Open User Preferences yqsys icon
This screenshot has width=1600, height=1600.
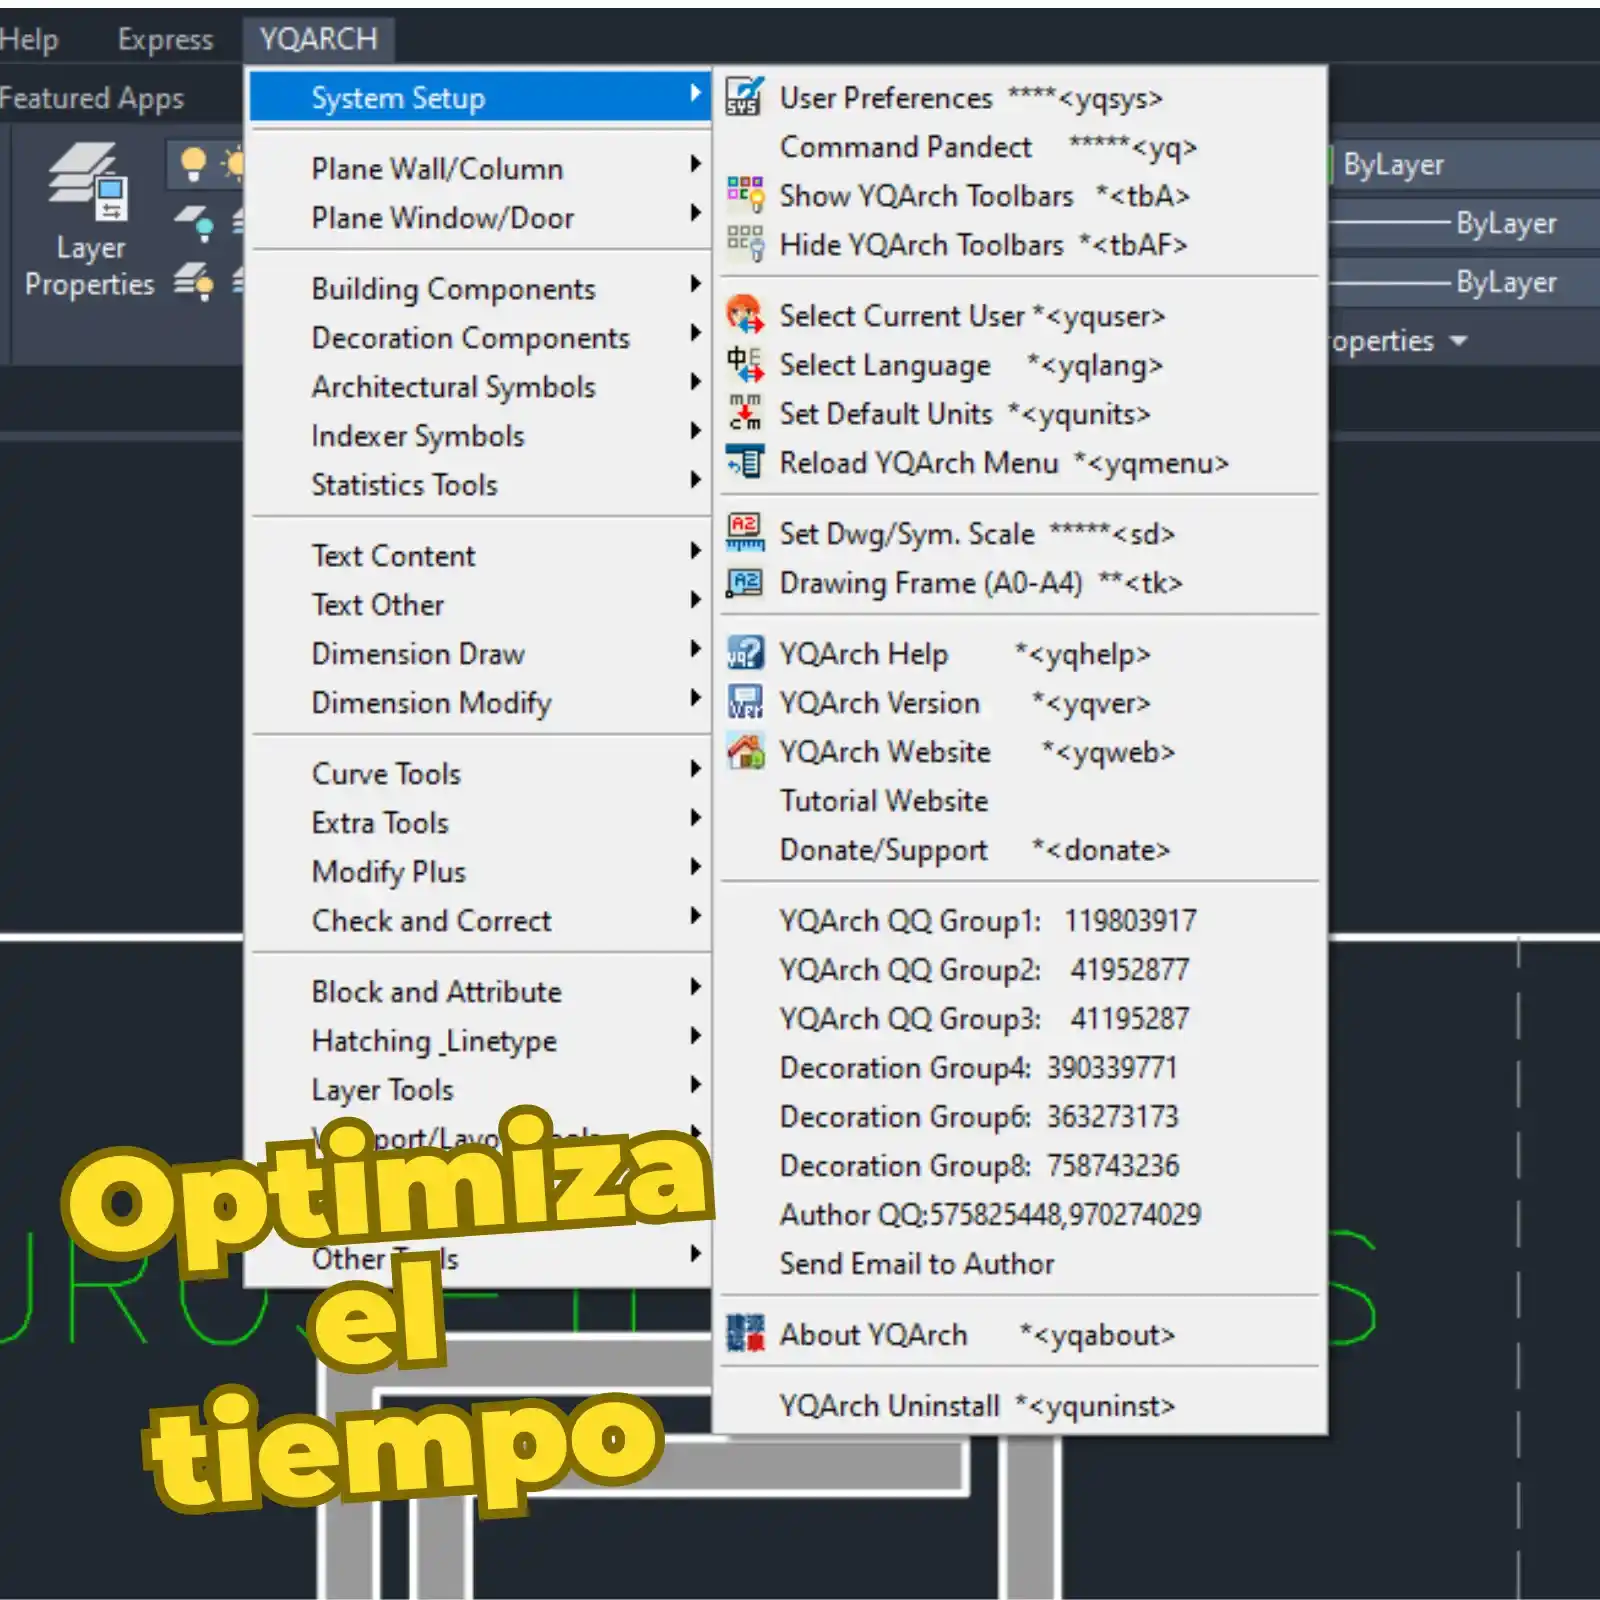[x=744, y=97]
